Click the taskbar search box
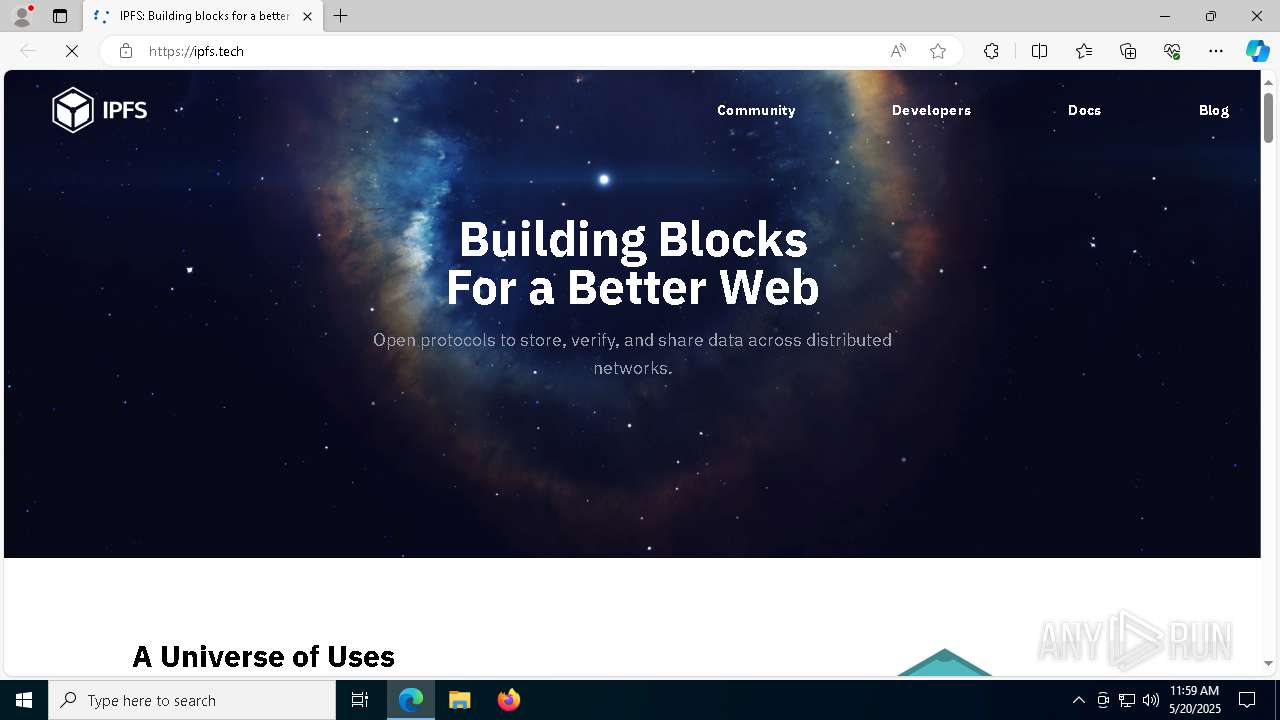1280x720 pixels. click(192, 700)
